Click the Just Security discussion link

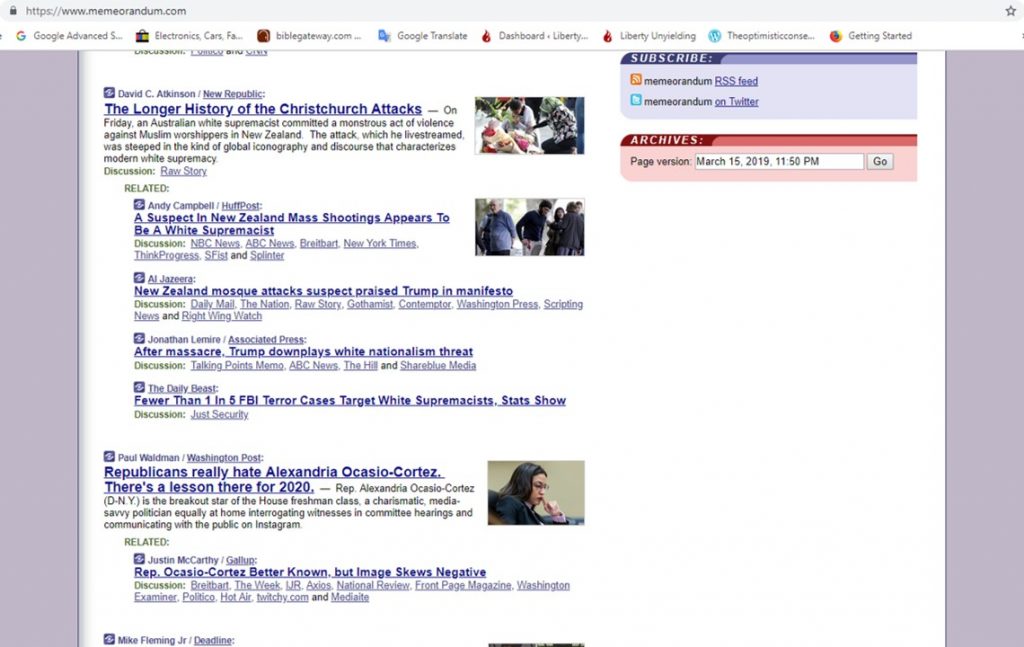[219, 415]
